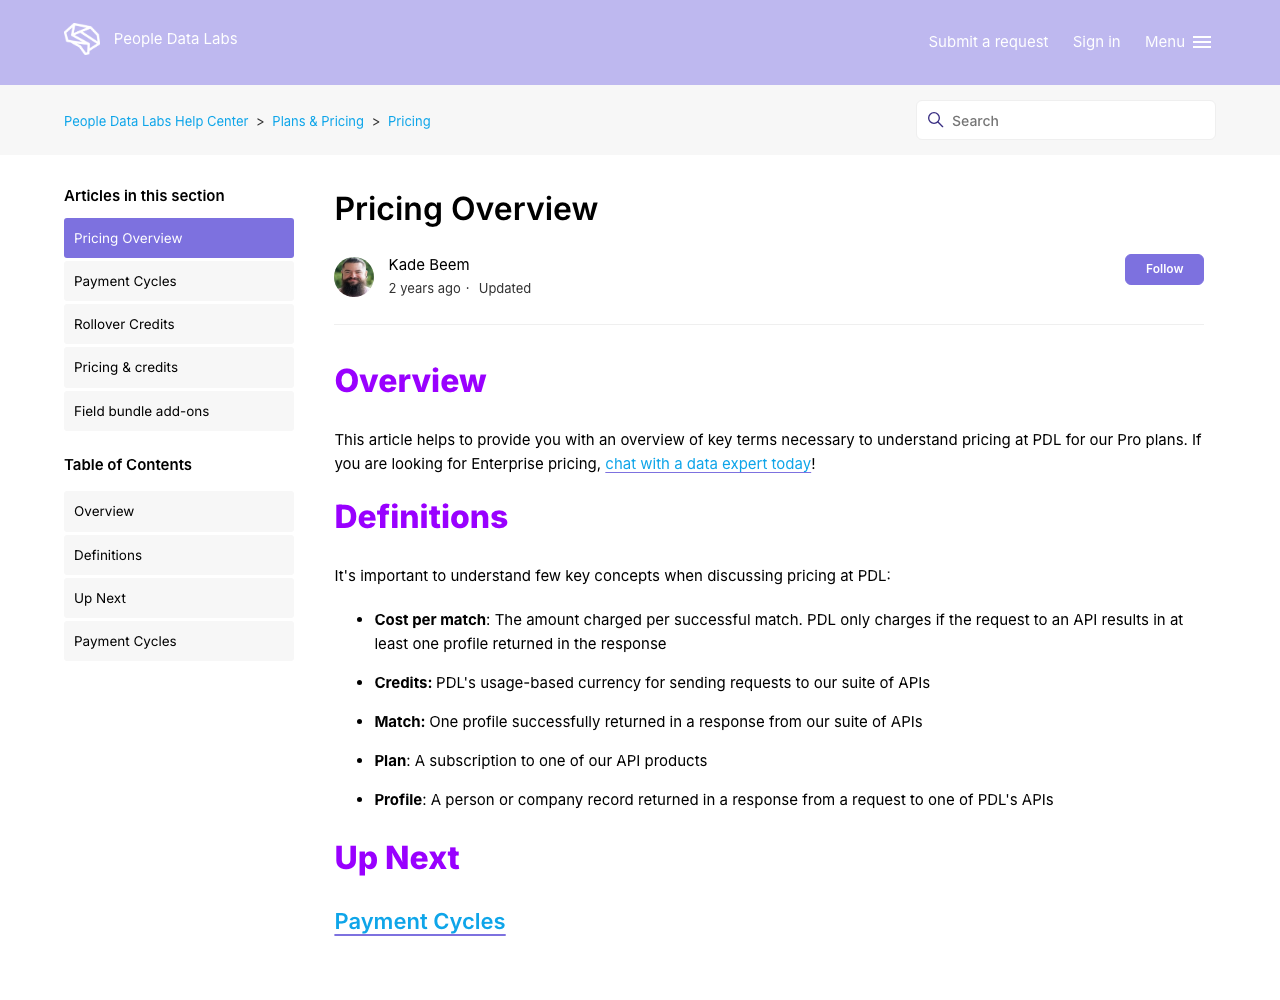Open Plans & Pricing breadcrumb
The image size is (1280, 1000).
click(318, 121)
